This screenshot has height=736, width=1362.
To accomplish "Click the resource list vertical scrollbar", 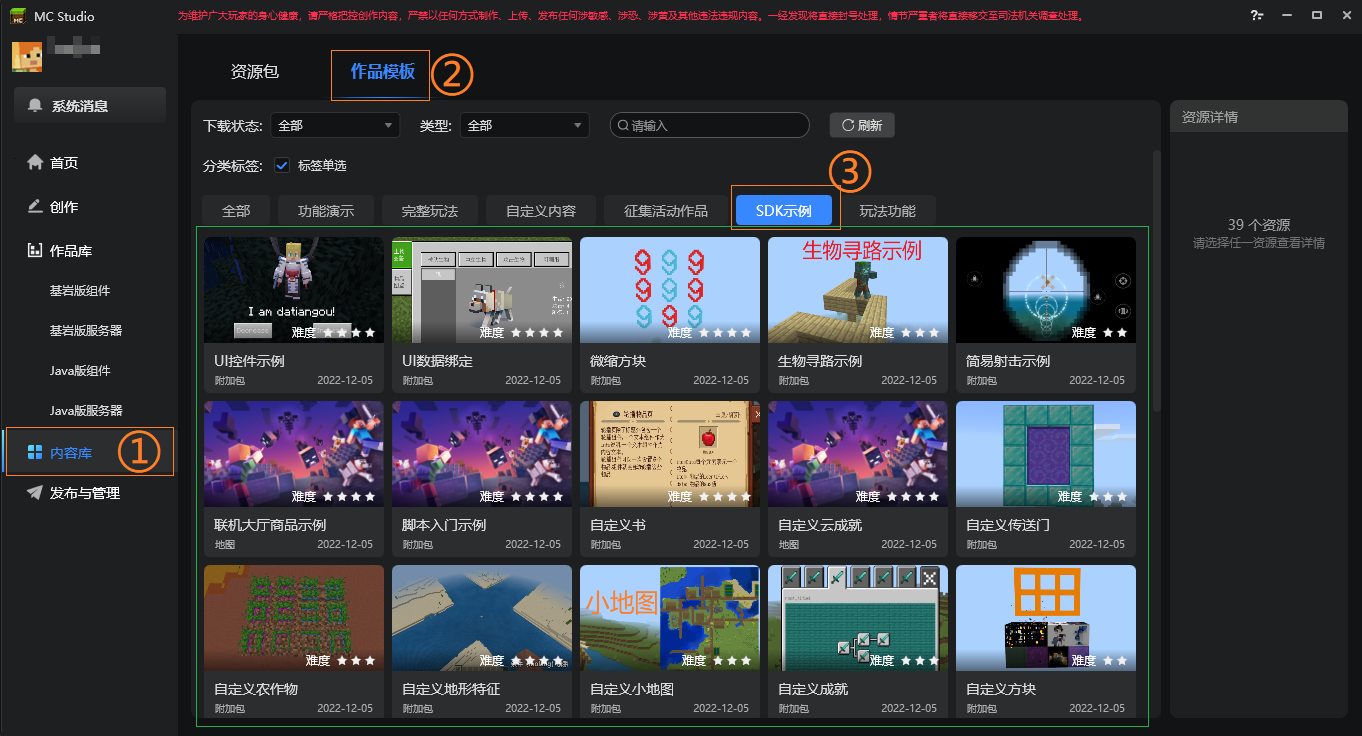I will pyautogui.click(x=1157, y=282).
